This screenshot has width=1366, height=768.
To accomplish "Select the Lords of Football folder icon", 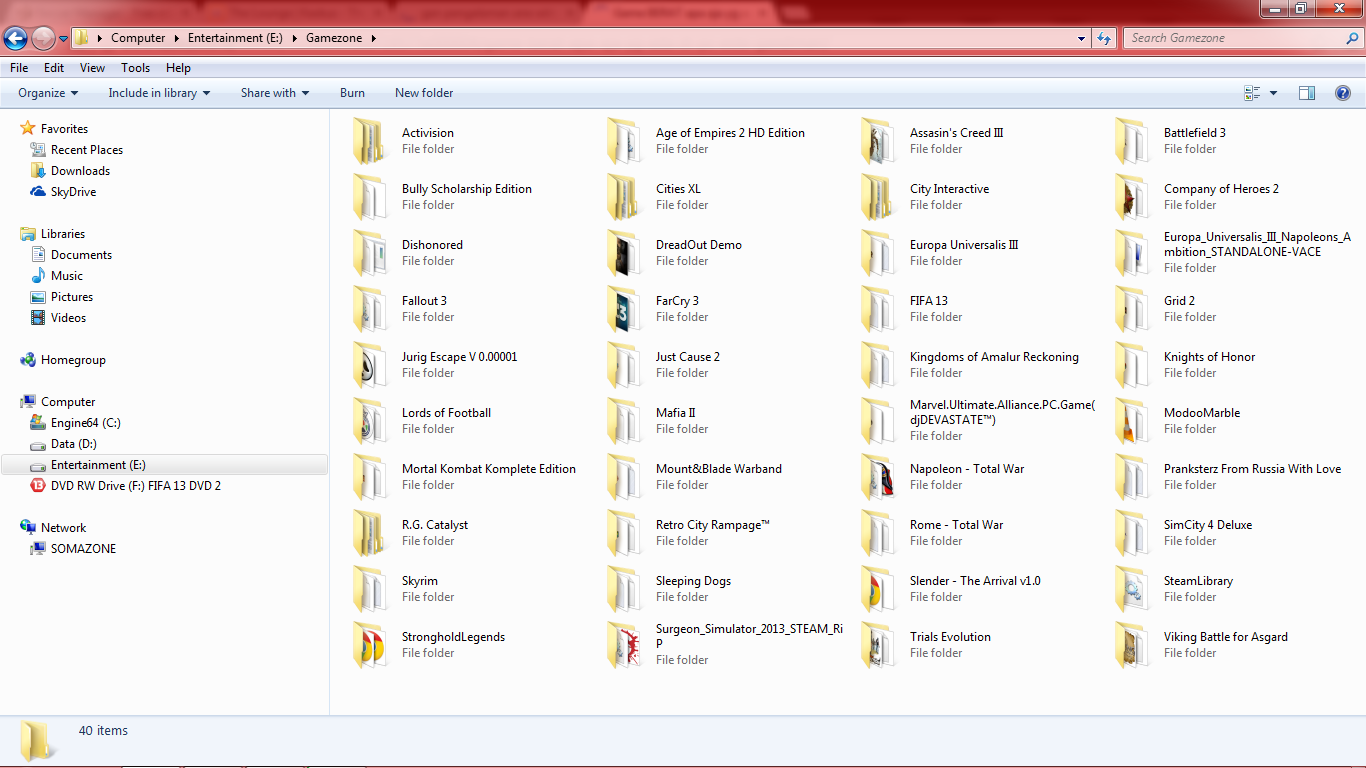I will 370,420.
